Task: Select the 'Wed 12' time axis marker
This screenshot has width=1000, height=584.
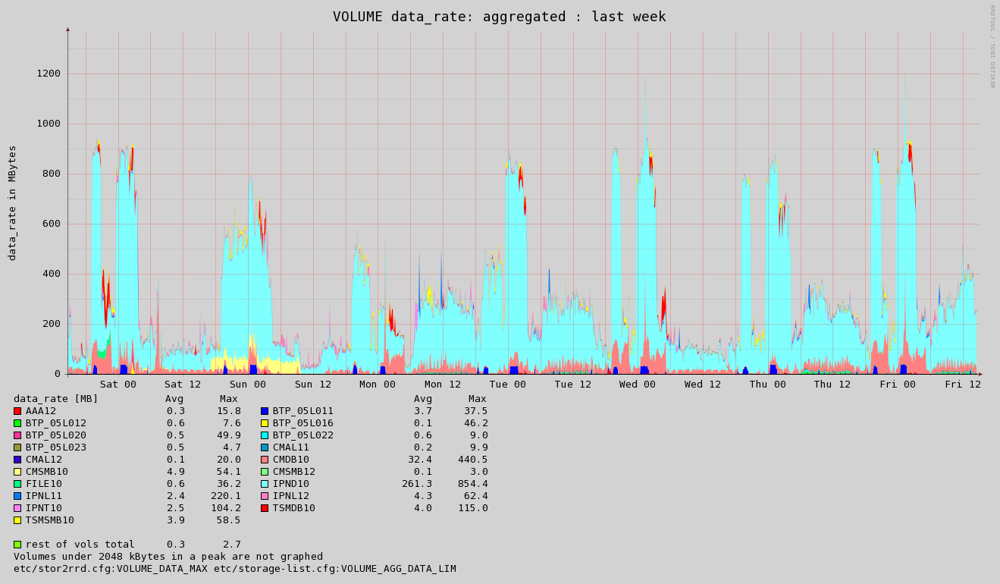Action: (702, 384)
